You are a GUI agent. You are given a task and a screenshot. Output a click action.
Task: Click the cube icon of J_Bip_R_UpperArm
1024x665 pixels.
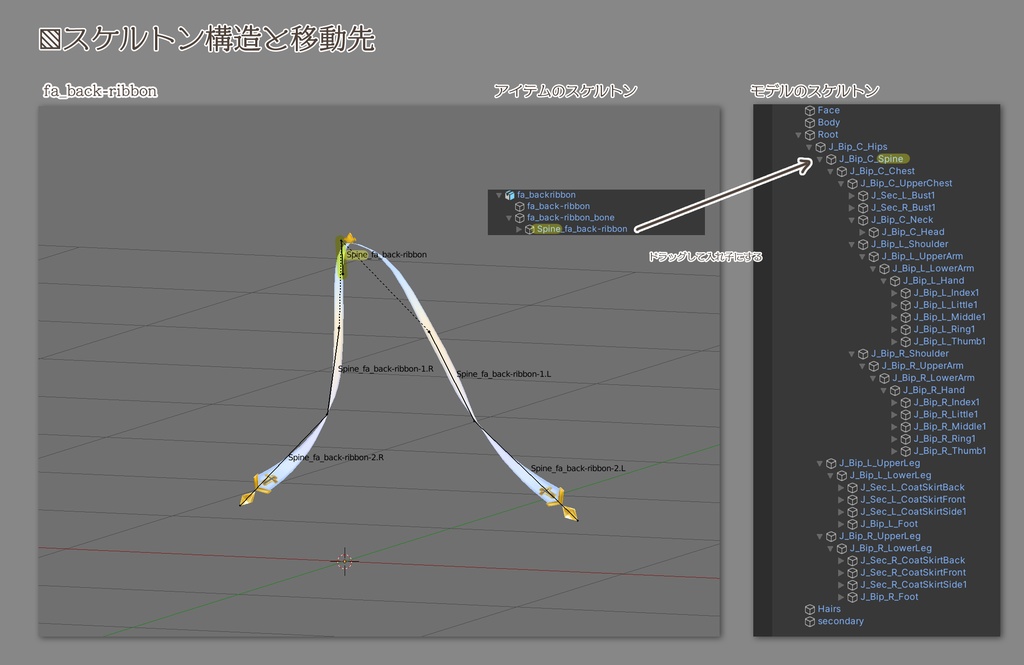pos(874,366)
